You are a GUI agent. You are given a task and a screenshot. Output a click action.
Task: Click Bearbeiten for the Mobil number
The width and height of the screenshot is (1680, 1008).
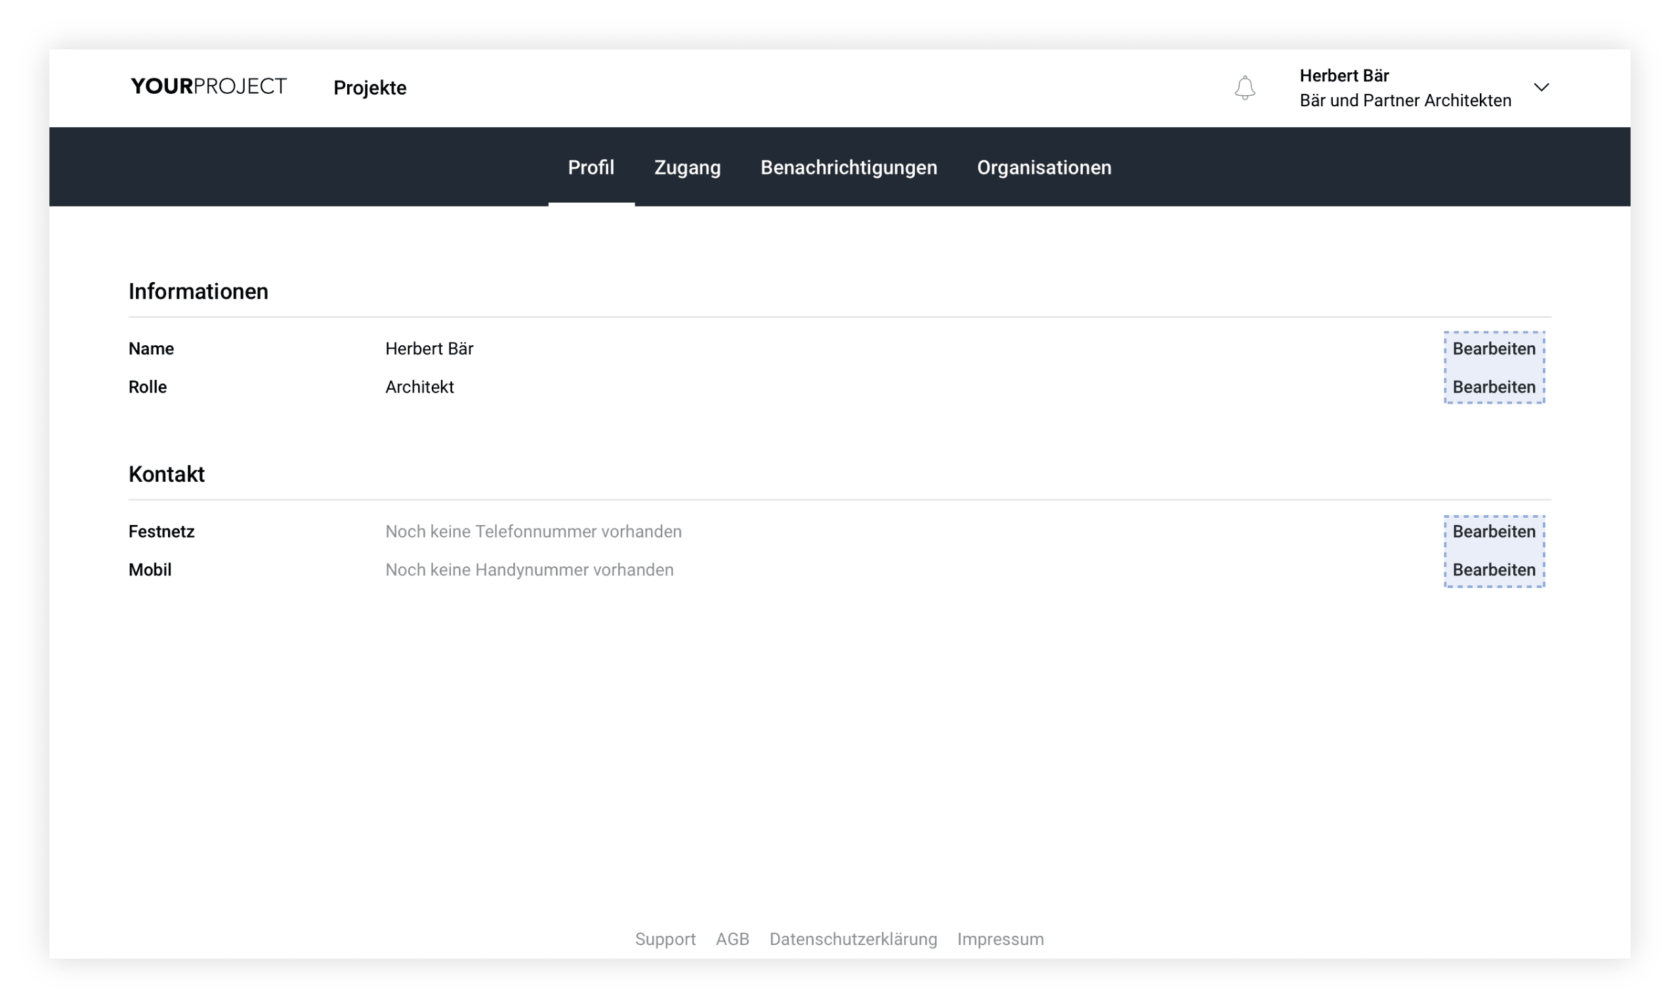1493,570
